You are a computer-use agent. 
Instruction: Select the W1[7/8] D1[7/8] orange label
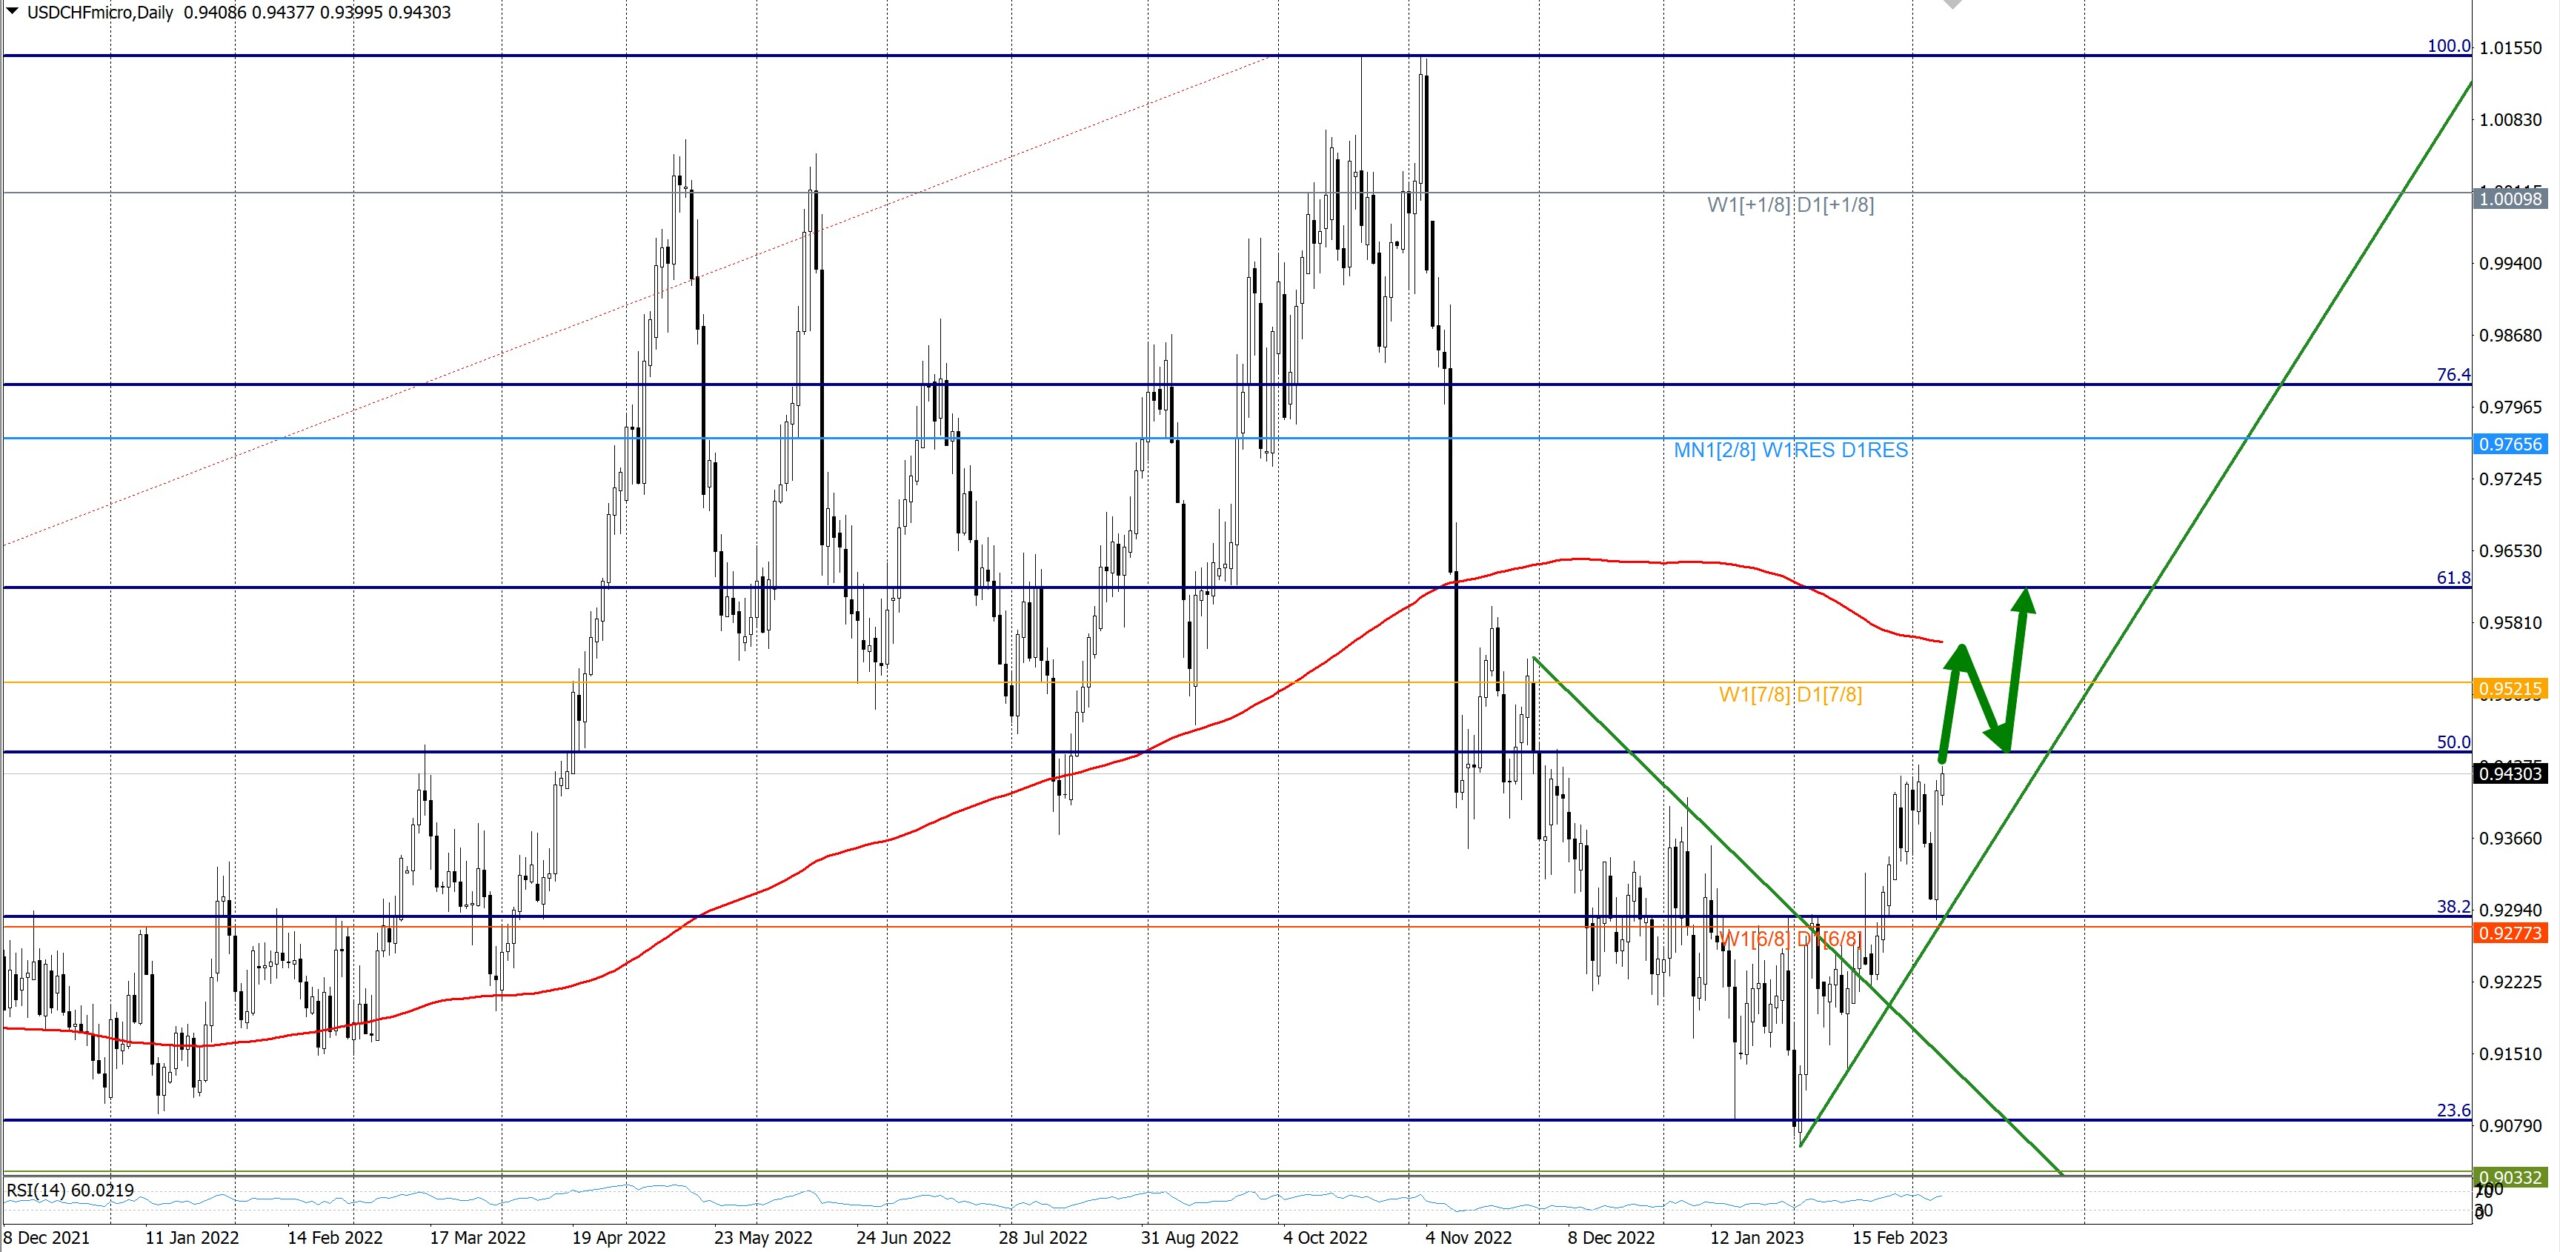(x=1790, y=694)
